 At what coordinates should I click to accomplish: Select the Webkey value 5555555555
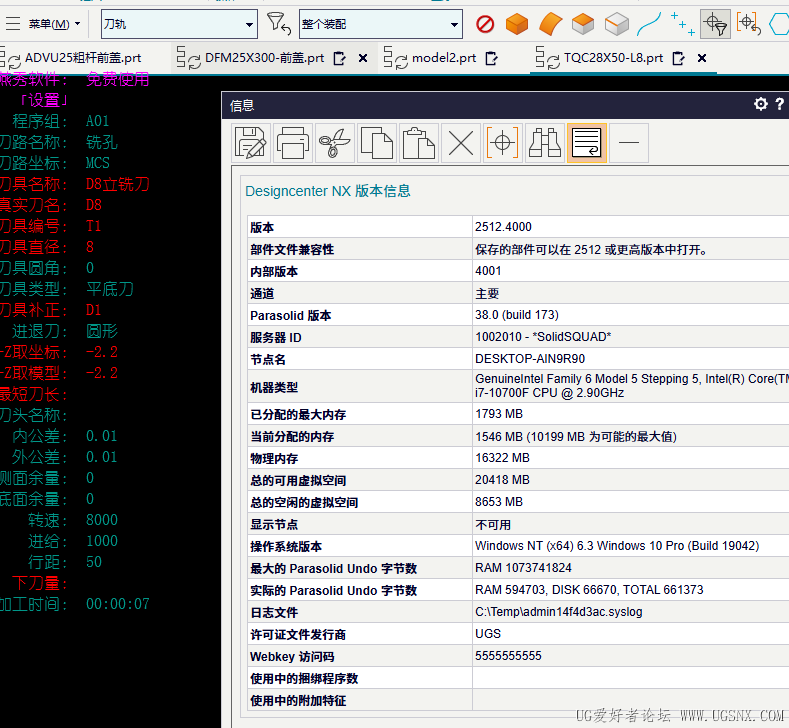(x=508, y=656)
